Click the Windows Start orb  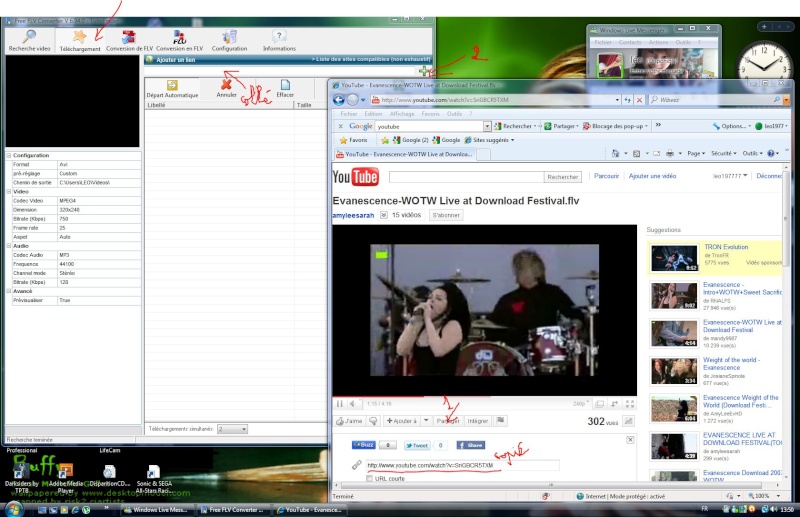13,509
